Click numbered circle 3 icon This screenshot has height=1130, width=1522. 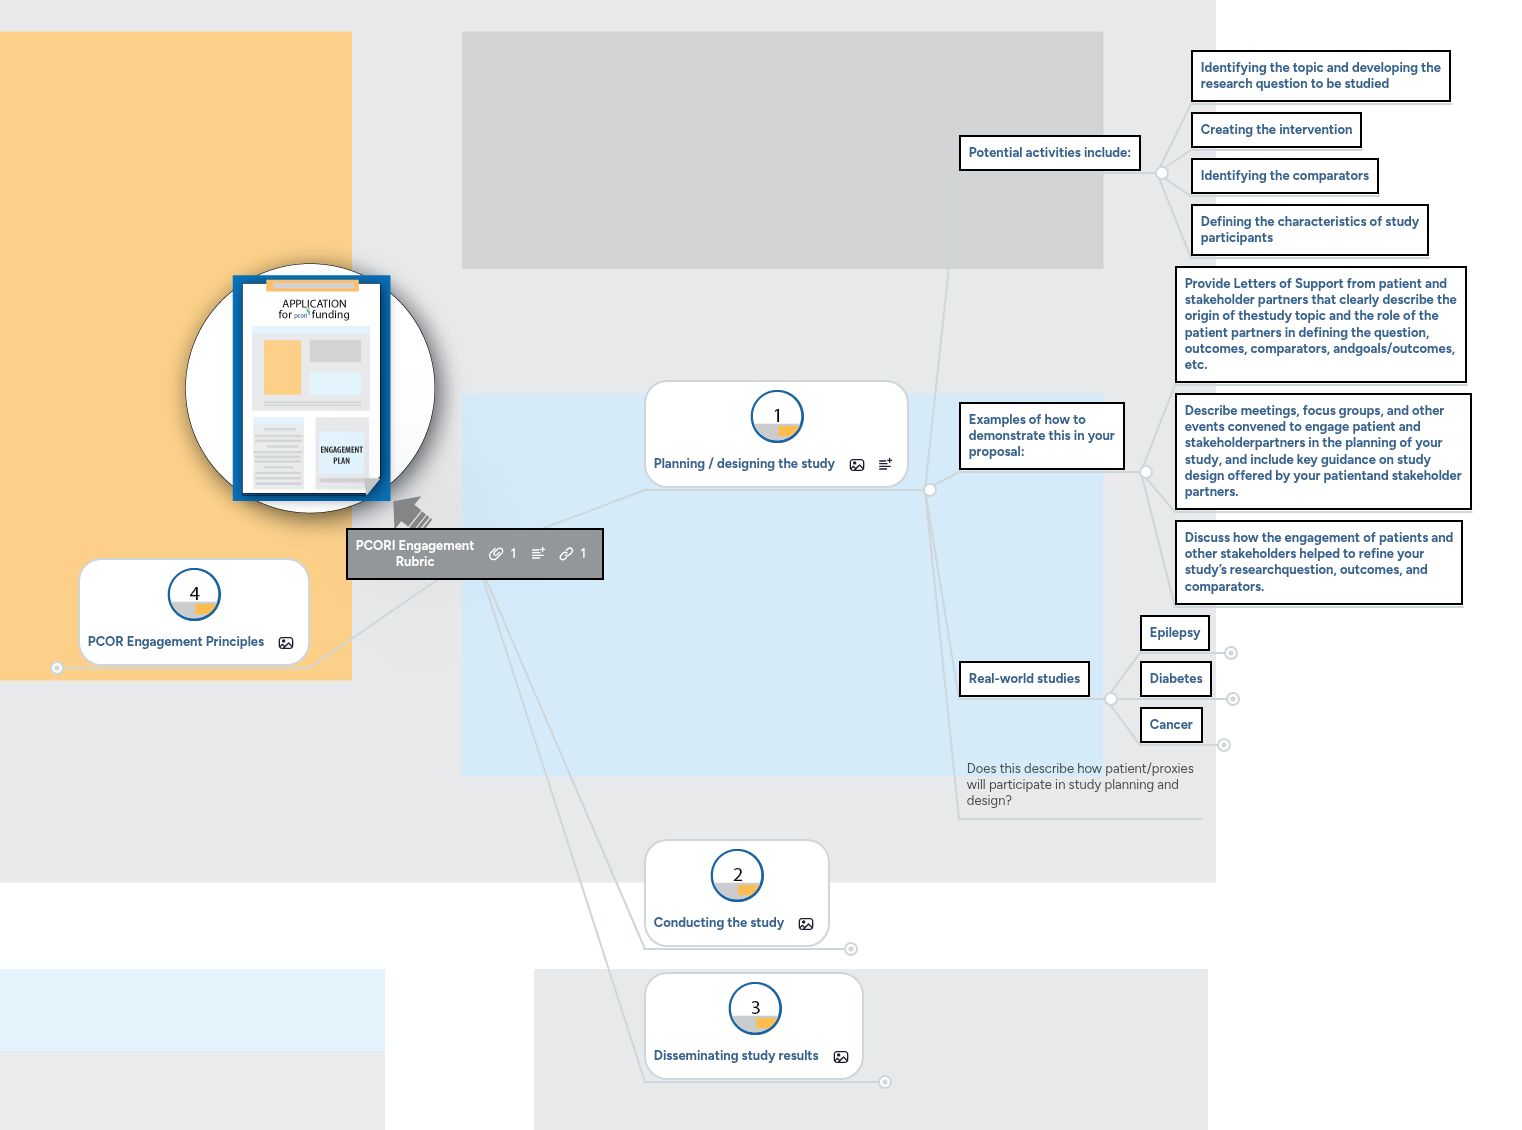pos(755,1008)
